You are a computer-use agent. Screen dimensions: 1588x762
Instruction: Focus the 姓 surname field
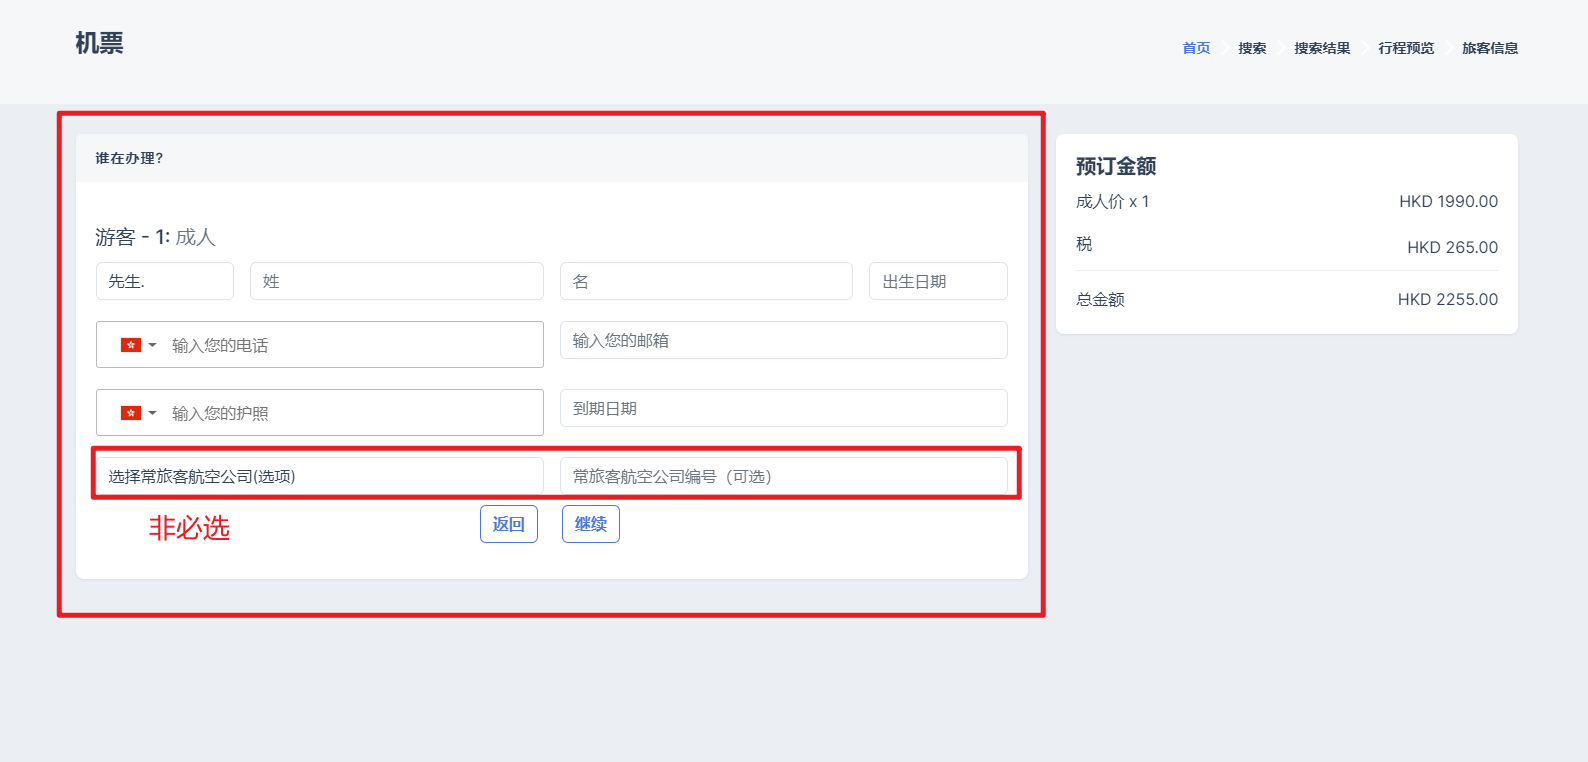point(397,281)
